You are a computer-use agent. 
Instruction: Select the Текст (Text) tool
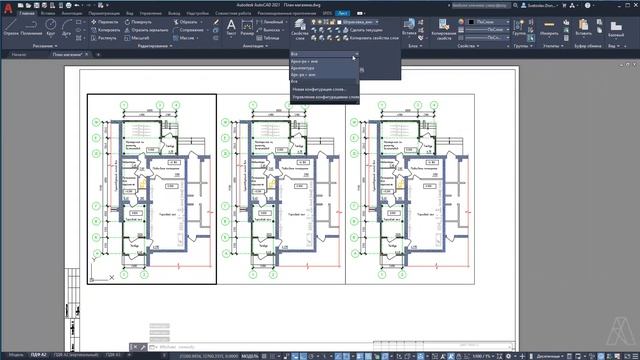pyautogui.click(x=231, y=28)
